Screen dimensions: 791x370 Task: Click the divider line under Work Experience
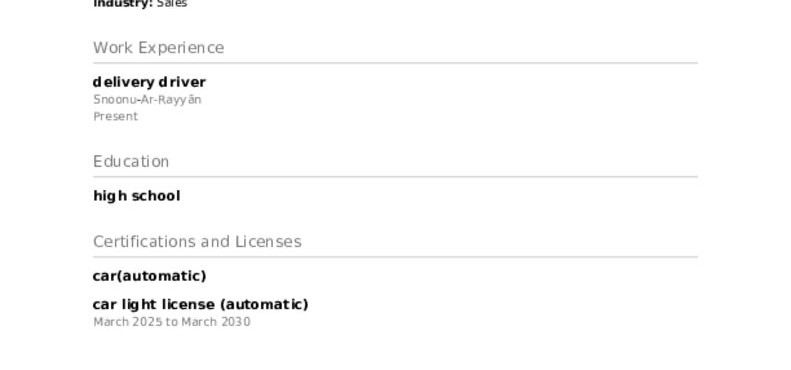396,63
